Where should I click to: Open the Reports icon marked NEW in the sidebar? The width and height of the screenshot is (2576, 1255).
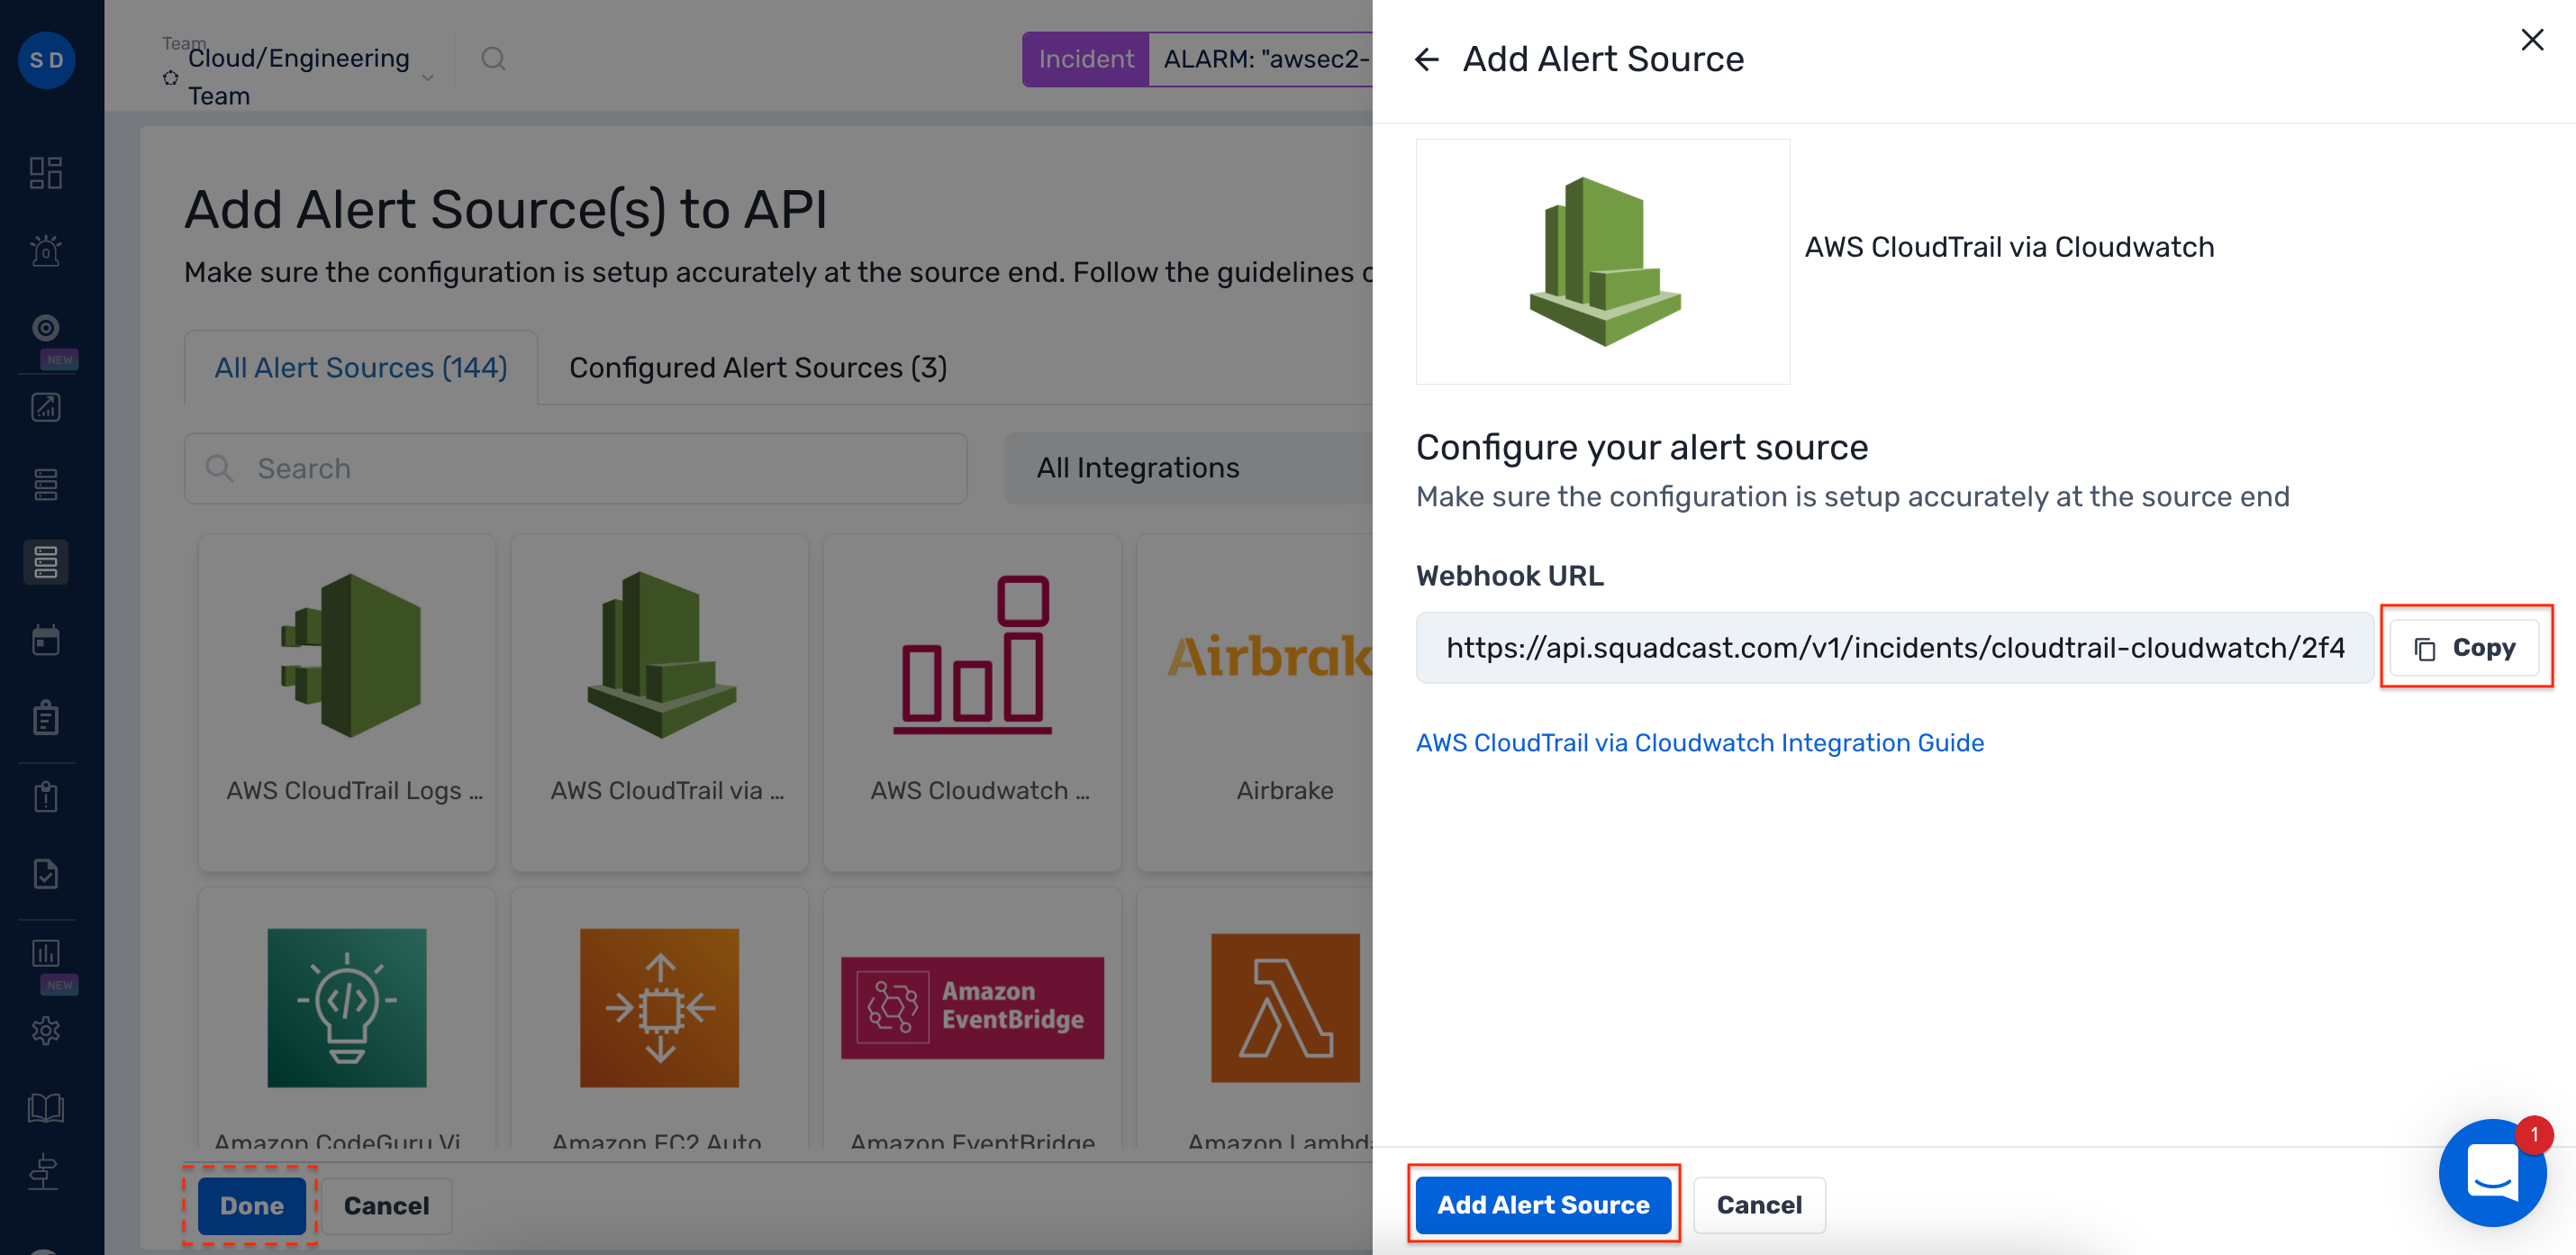tap(46, 954)
